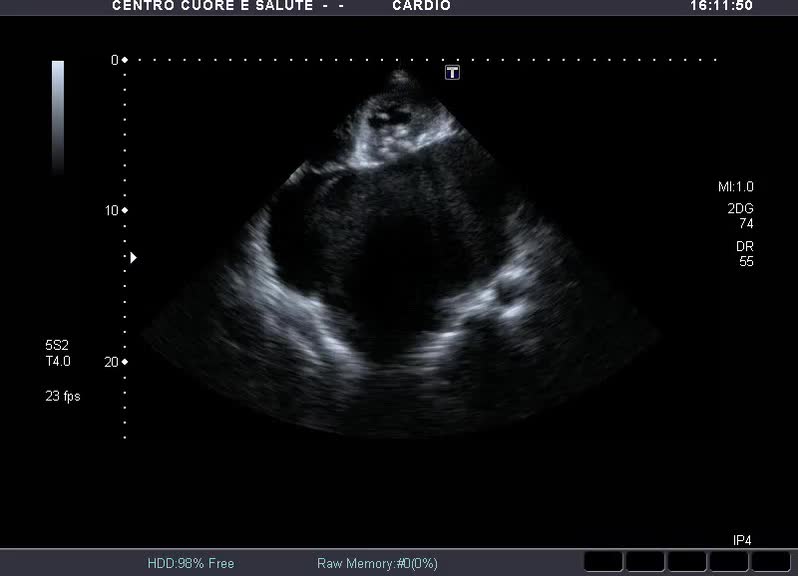The image size is (798, 576).
Task: Select the first empty status box
Action: click(603, 561)
